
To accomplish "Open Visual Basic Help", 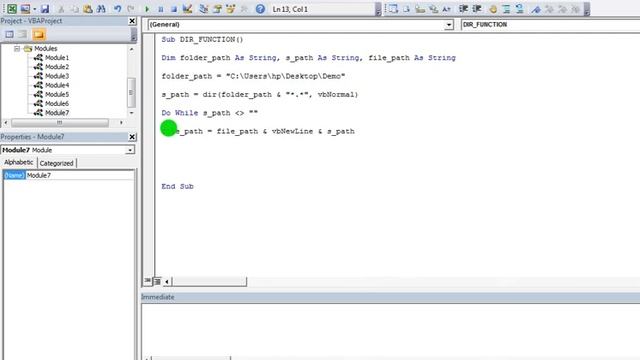I will [260, 9].
